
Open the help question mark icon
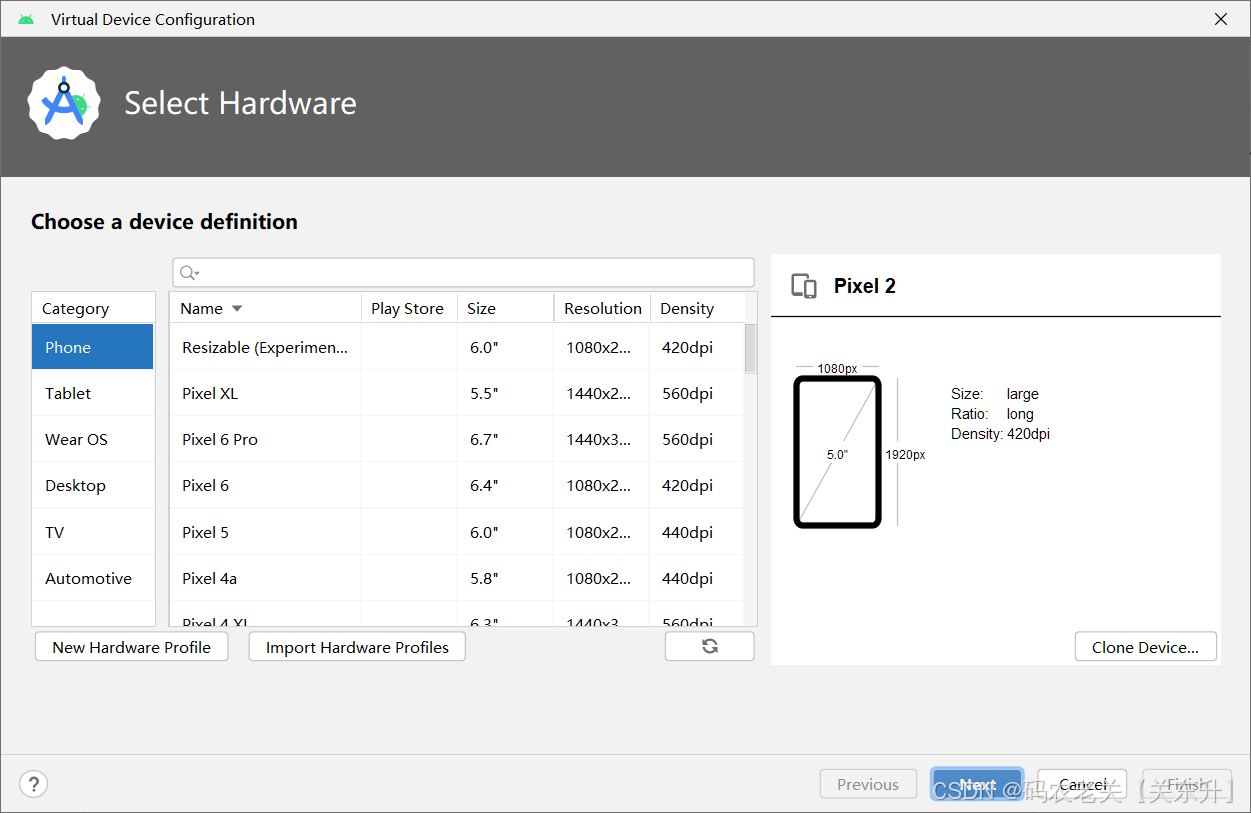34,784
